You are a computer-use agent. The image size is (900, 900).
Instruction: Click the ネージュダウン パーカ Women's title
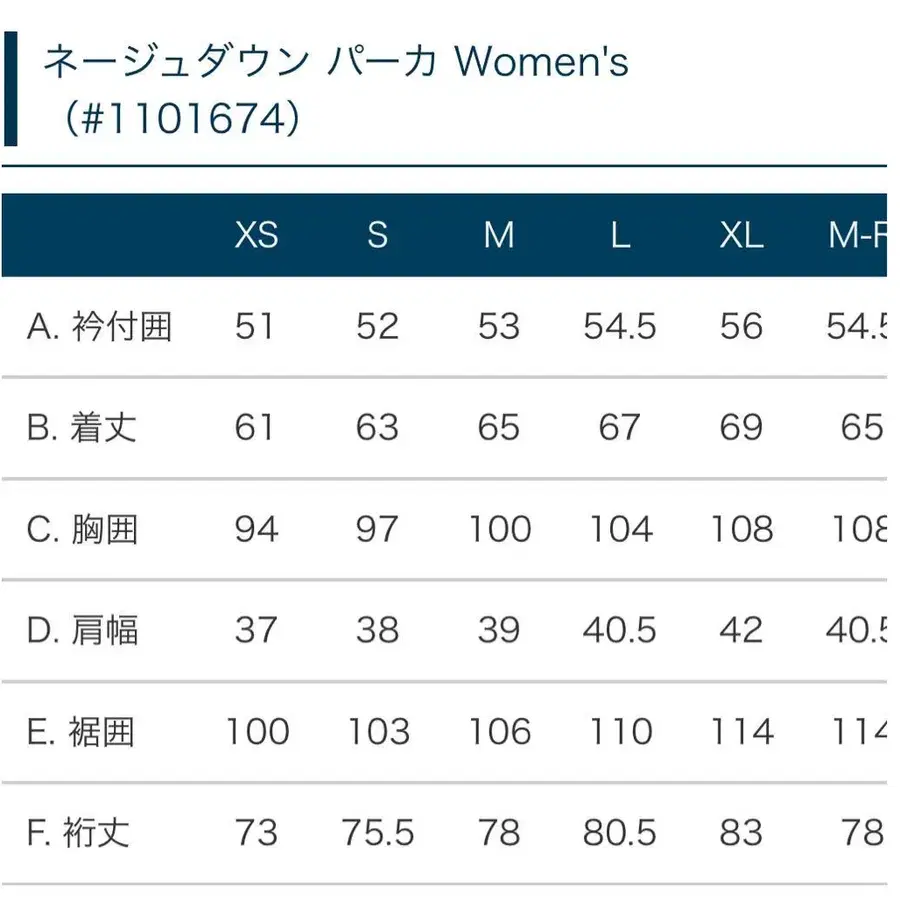[x=335, y=62]
